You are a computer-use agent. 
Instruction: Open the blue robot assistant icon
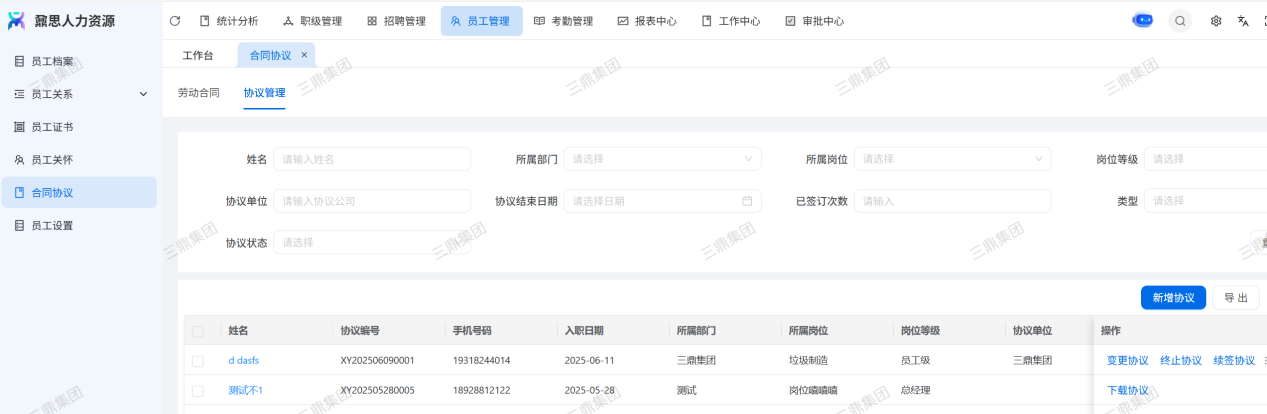(x=1142, y=21)
